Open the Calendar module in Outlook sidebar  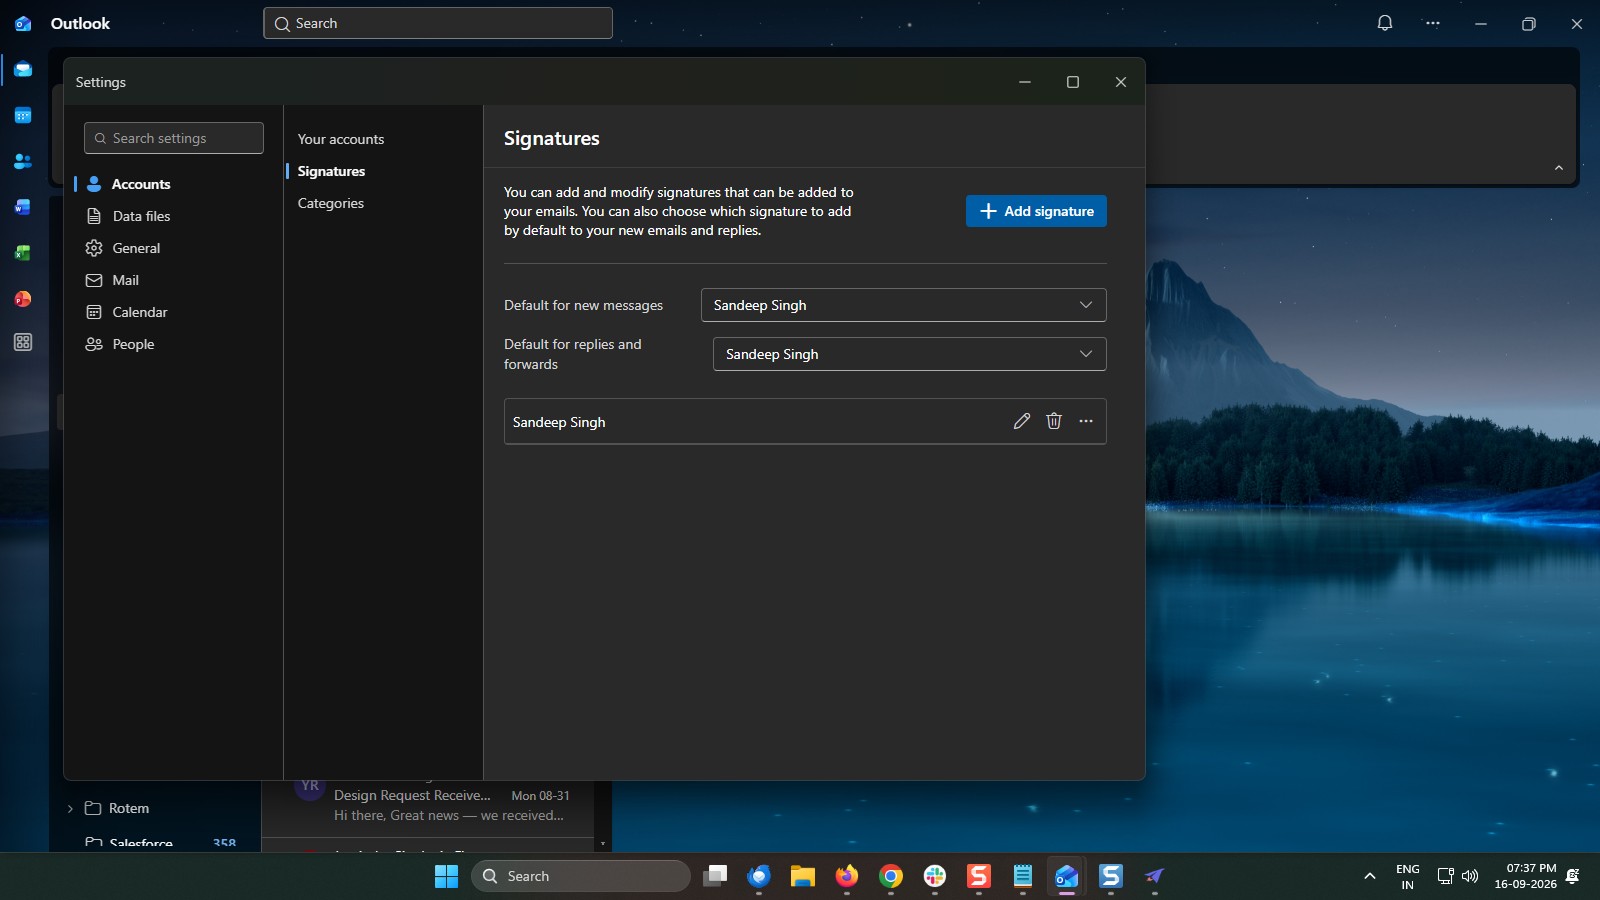coord(23,116)
